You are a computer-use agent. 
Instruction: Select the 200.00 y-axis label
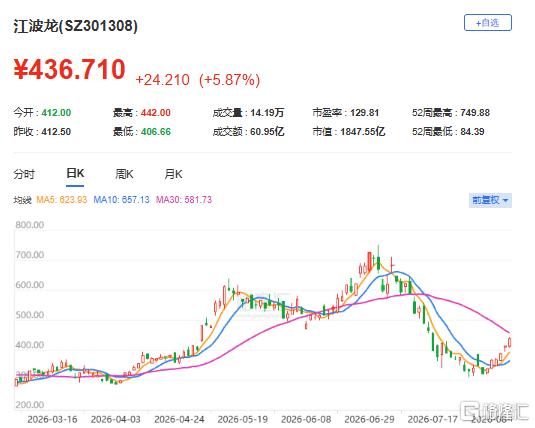click(30, 405)
